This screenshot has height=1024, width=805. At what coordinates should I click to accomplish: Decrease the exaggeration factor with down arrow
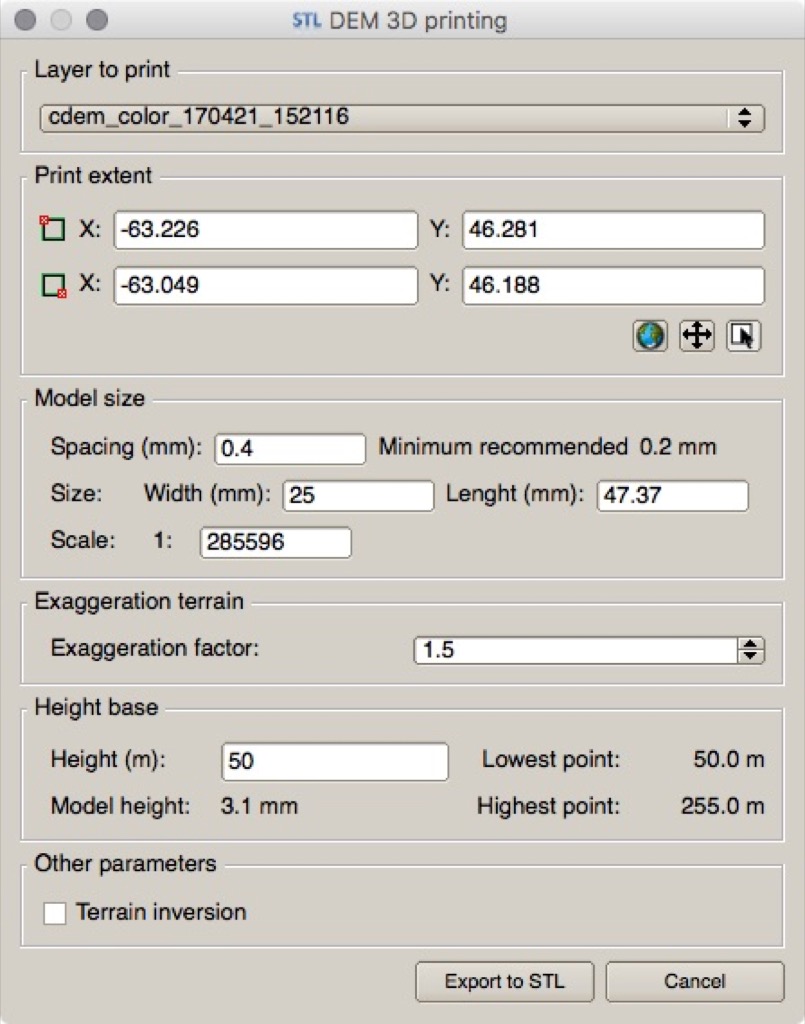(751, 656)
